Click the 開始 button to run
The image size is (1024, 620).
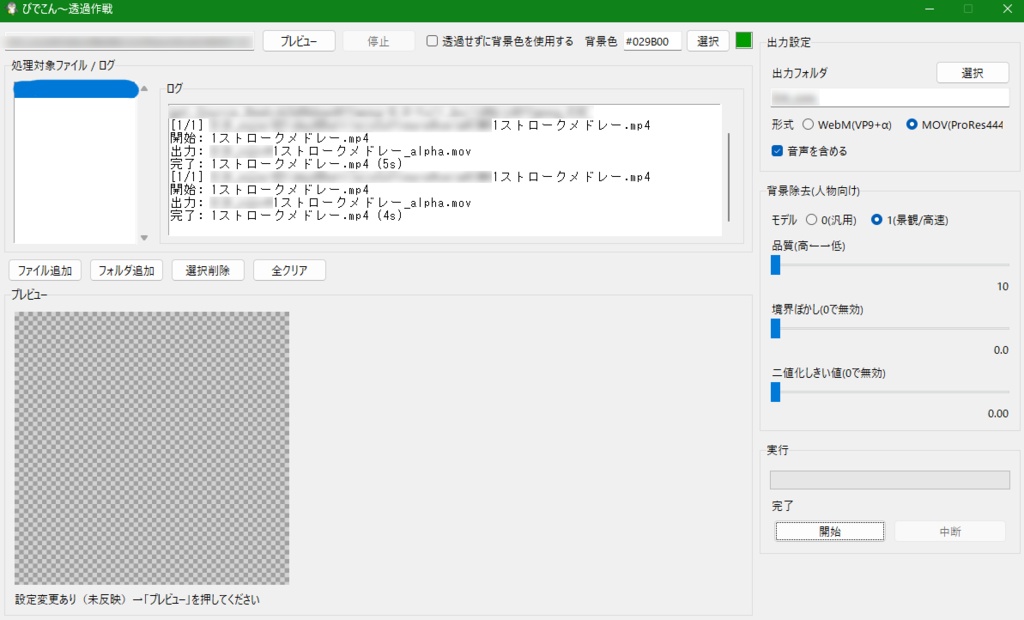coord(830,531)
